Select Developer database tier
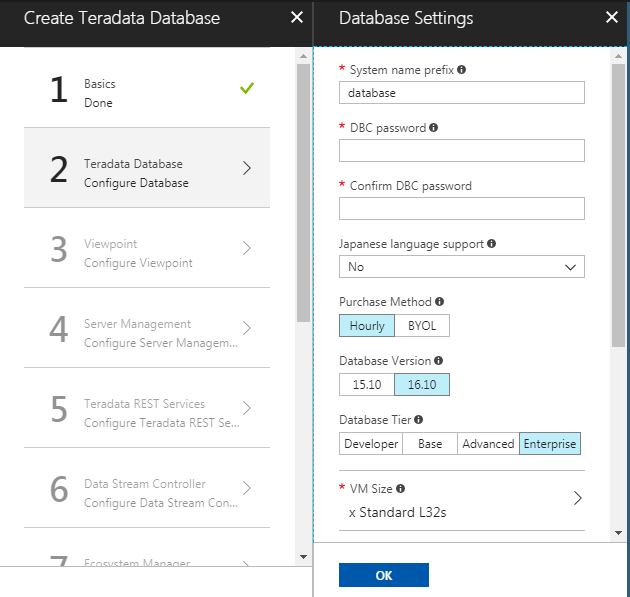This screenshot has width=630, height=597. pyautogui.click(x=371, y=444)
